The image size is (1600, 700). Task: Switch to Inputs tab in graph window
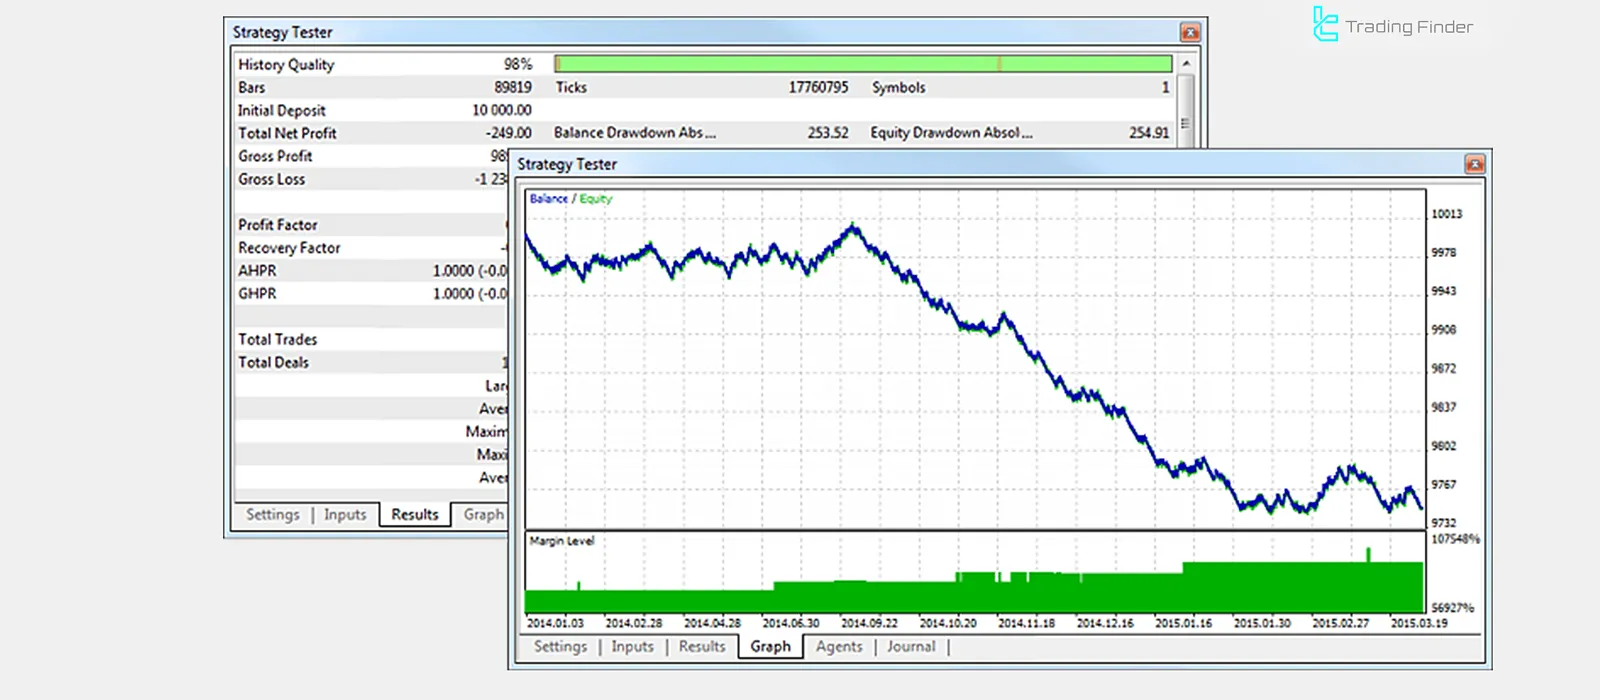[632, 647]
